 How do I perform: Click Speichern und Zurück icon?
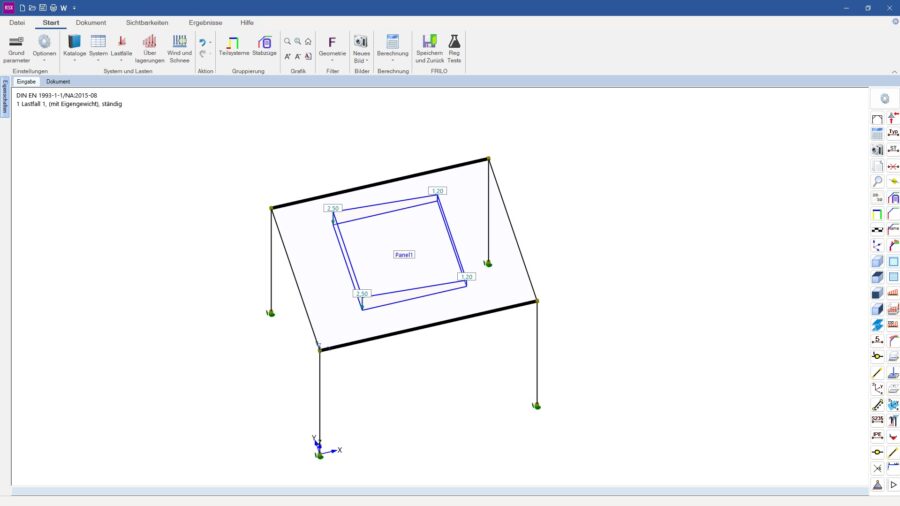tap(429, 47)
